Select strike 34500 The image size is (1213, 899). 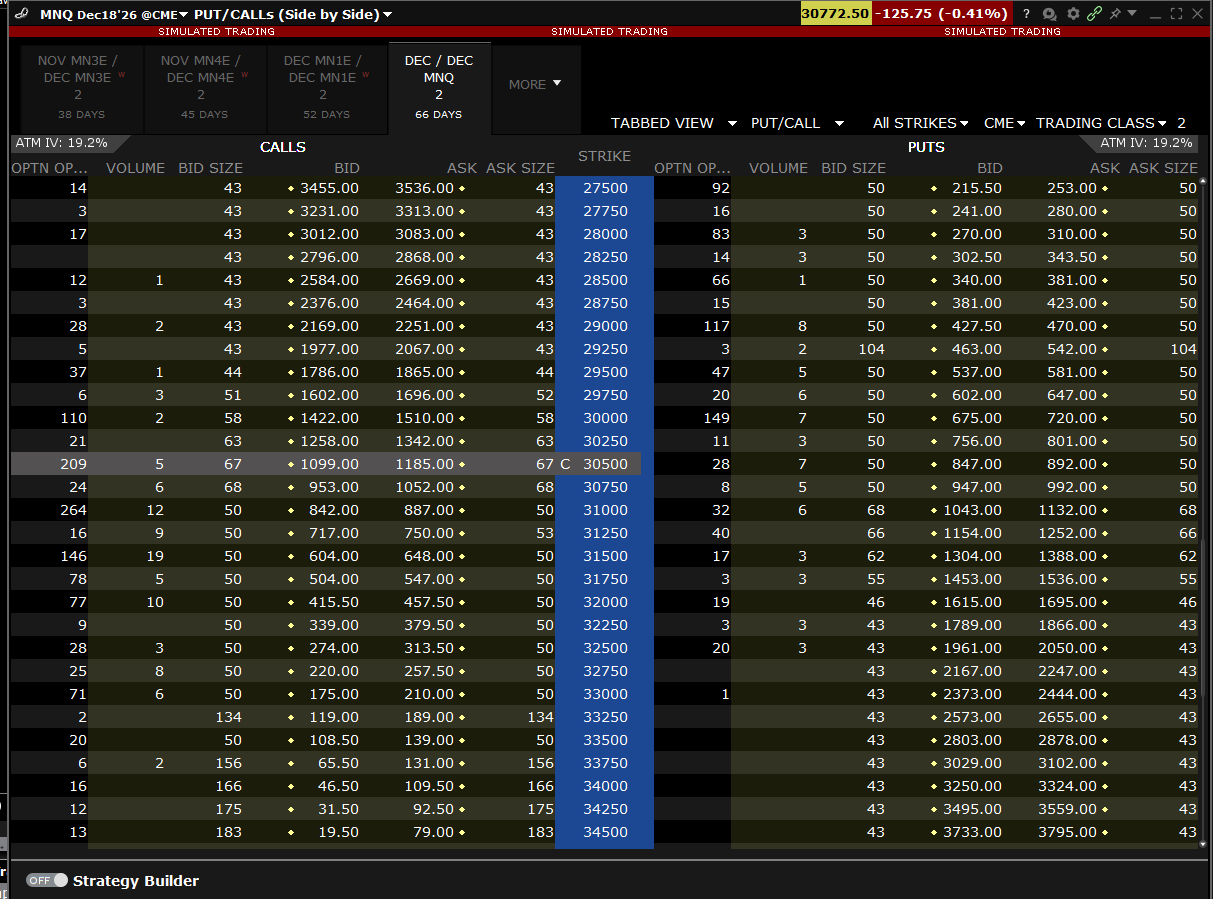point(604,832)
